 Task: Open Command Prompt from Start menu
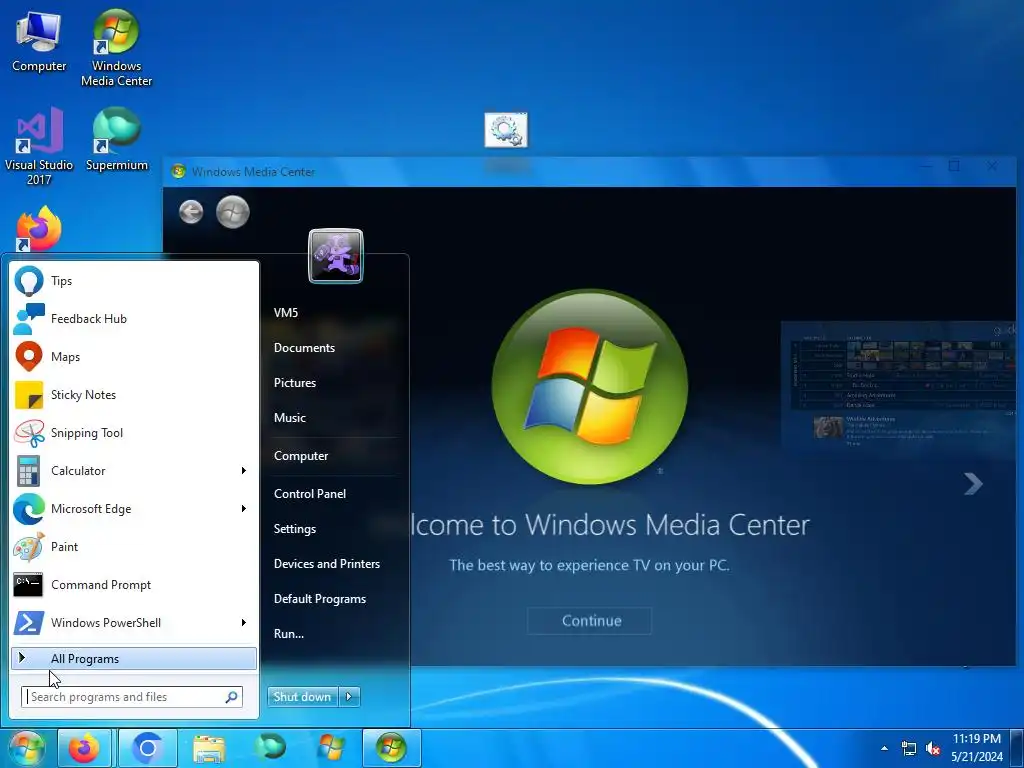(28, 584)
